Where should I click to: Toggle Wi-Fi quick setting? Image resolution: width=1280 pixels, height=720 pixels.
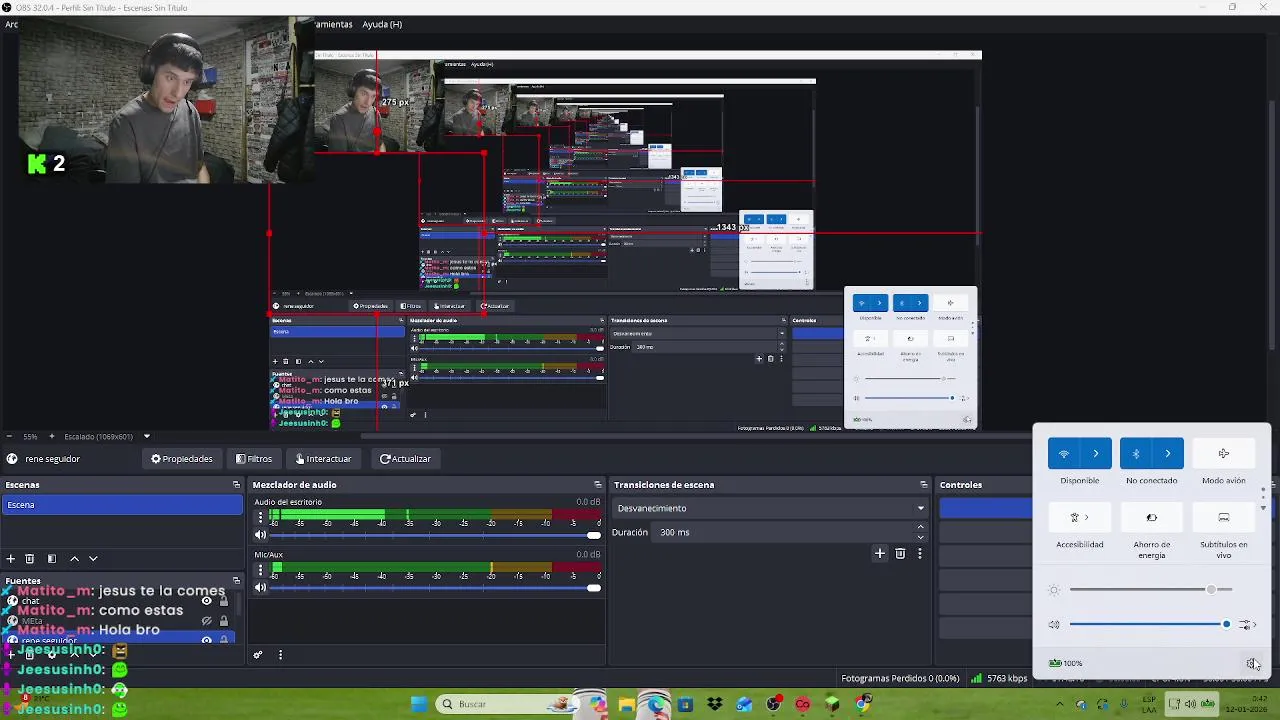(x=1064, y=454)
